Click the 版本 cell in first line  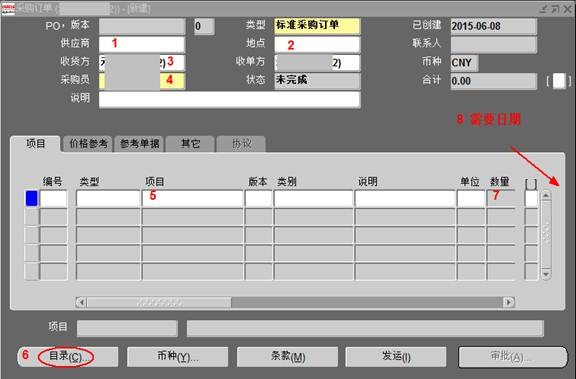point(259,198)
